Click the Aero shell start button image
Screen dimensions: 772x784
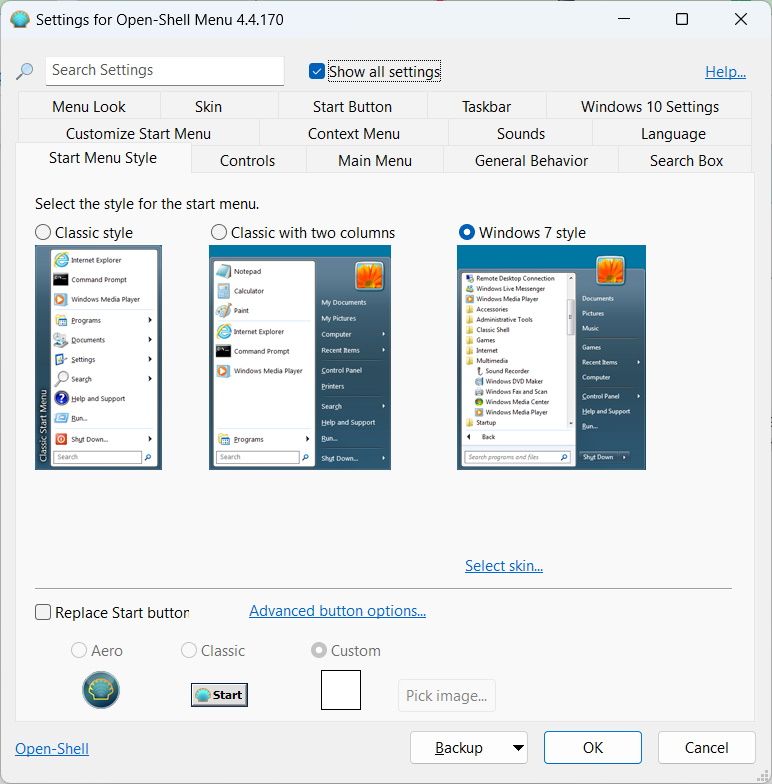coord(101,690)
